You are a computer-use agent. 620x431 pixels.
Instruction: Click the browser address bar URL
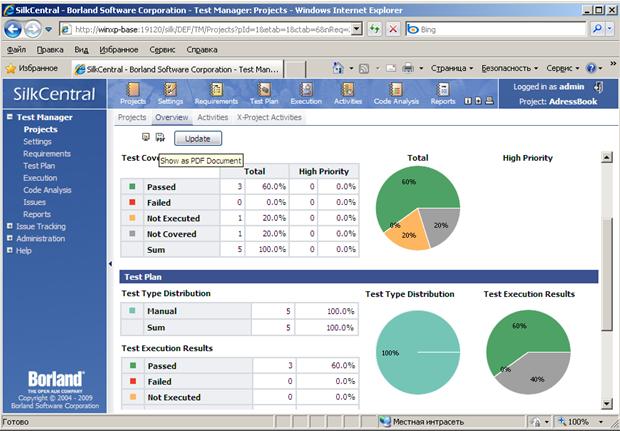point(212,29)
